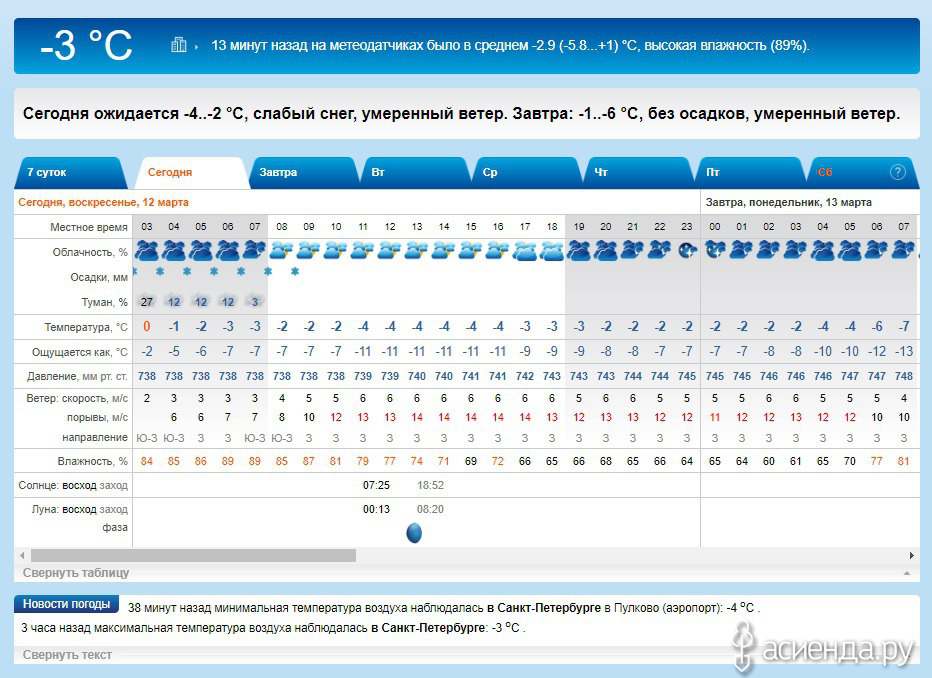Image resolution: width=932 pixels, height=678 pixels.
Task: Click the 20:00 cloudiness icon
Action: tap(606, 251)
